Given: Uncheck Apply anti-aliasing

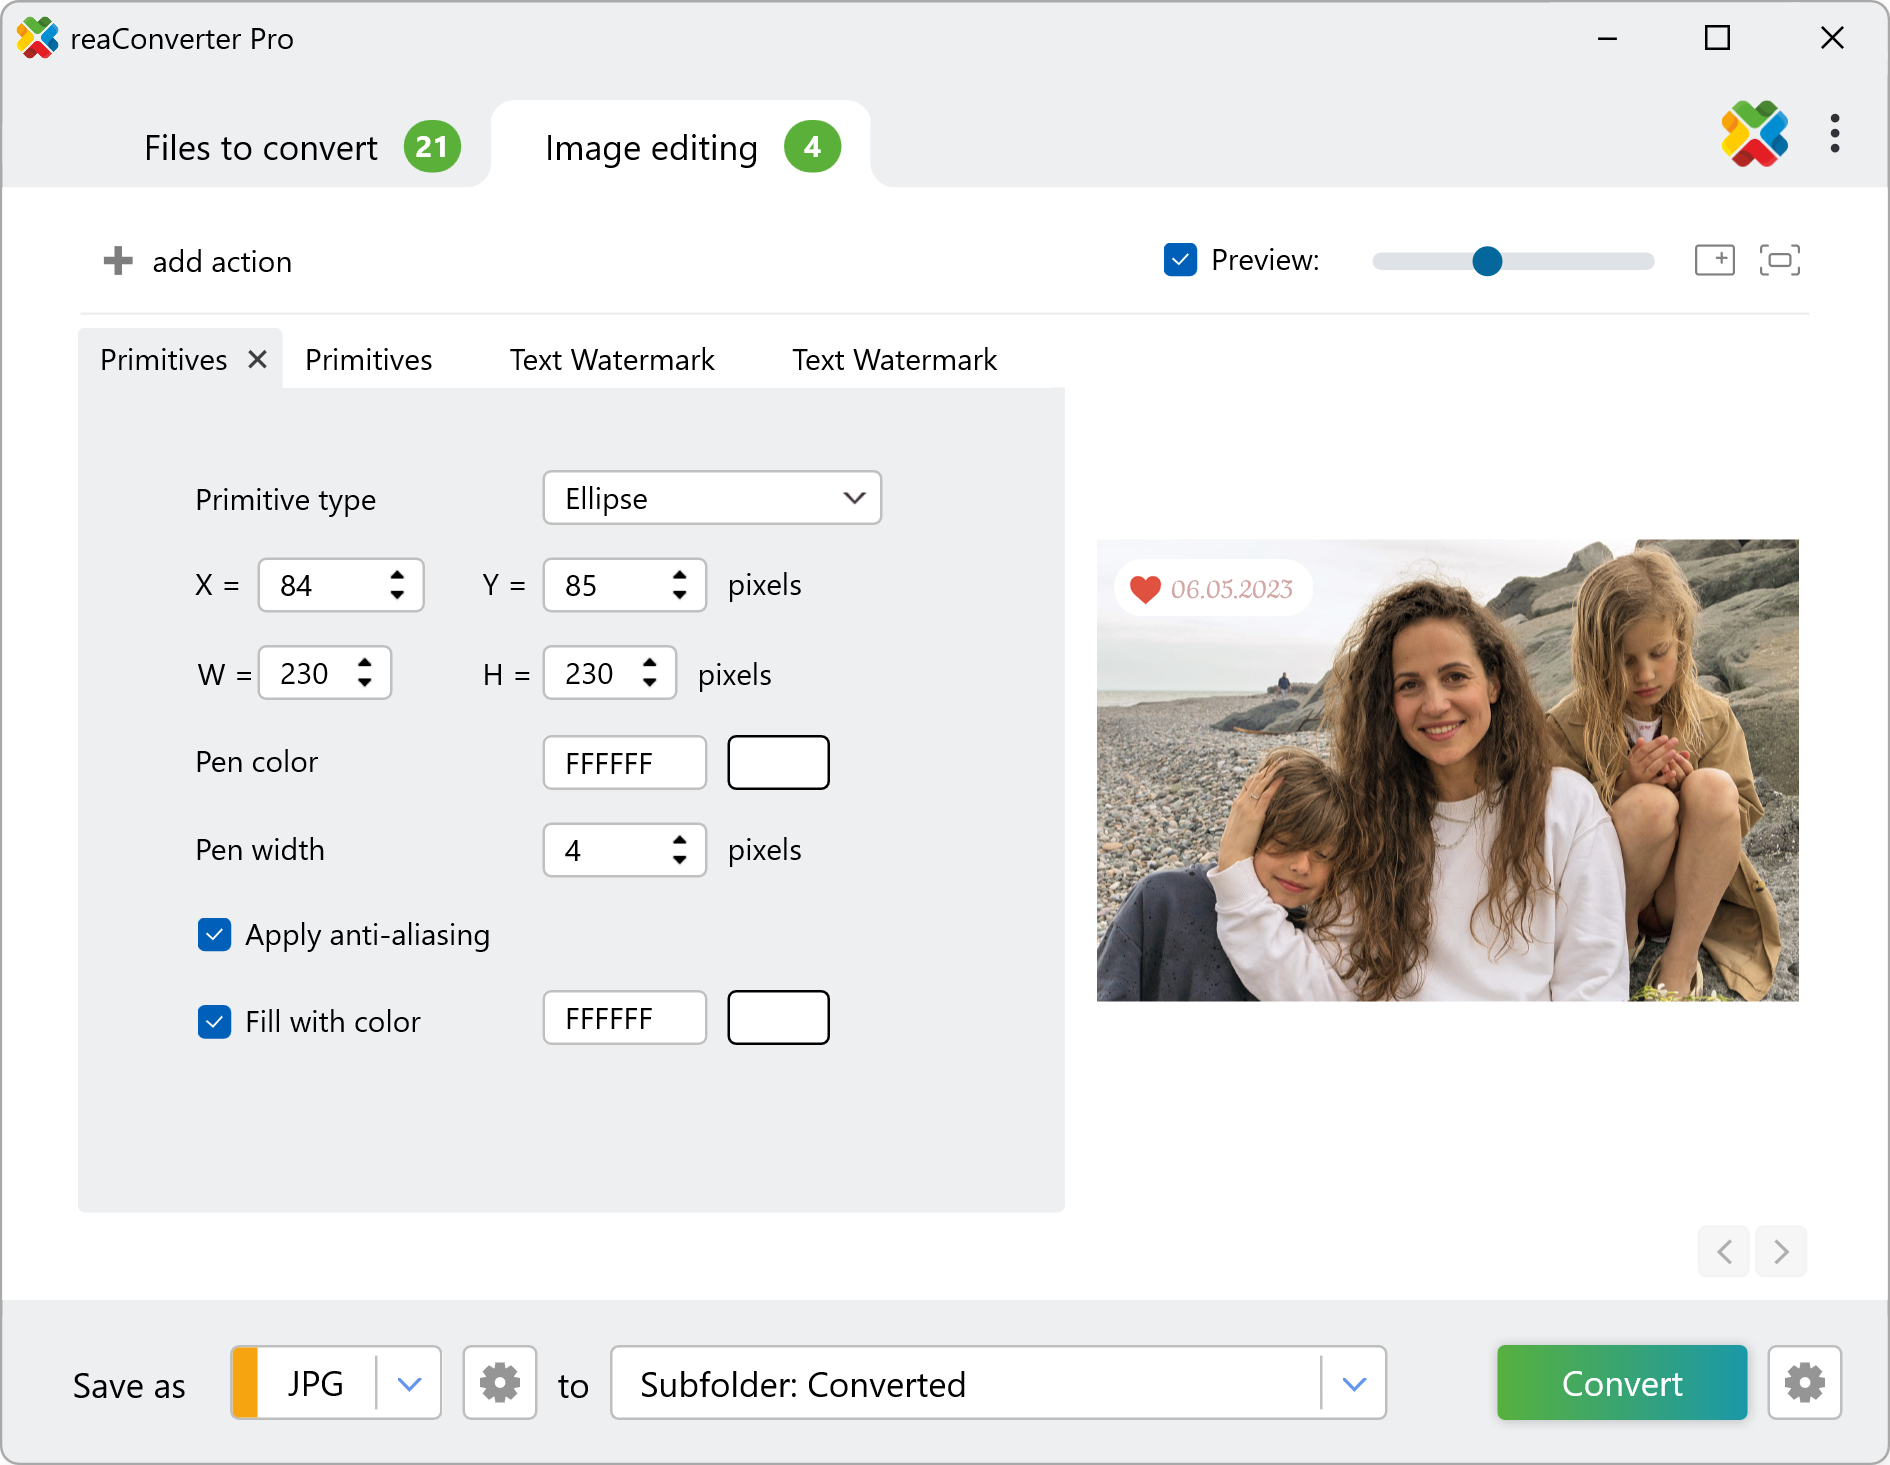Looking at the screenshot, I should (x=214, y=935).
